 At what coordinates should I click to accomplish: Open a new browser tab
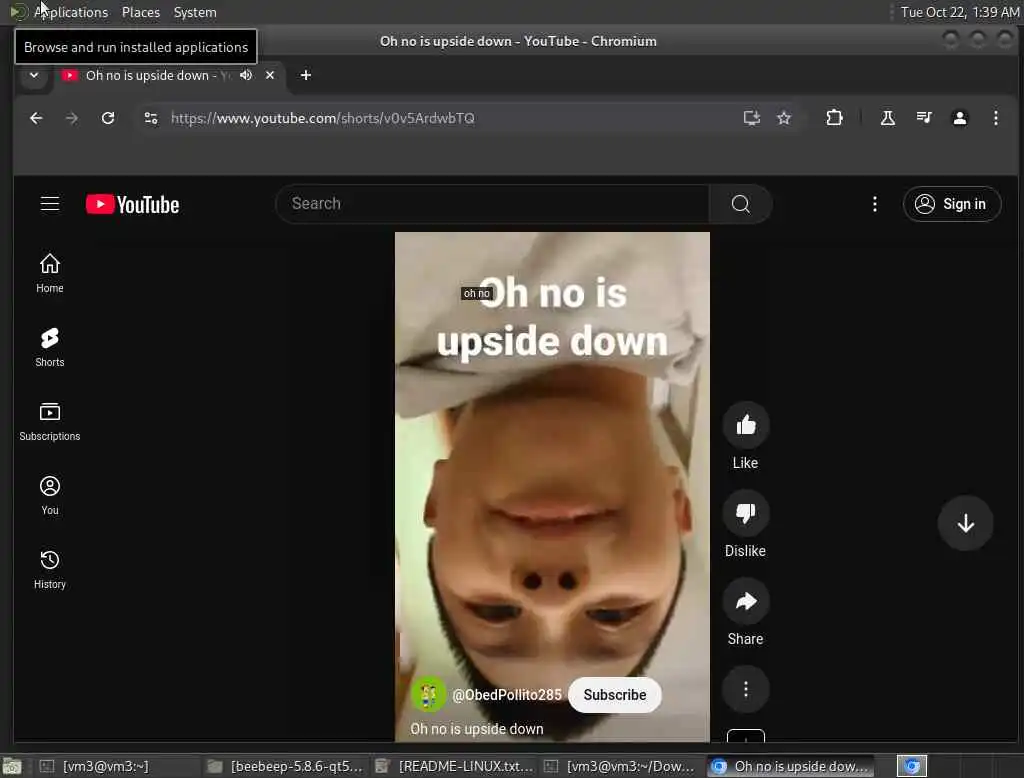306,75
